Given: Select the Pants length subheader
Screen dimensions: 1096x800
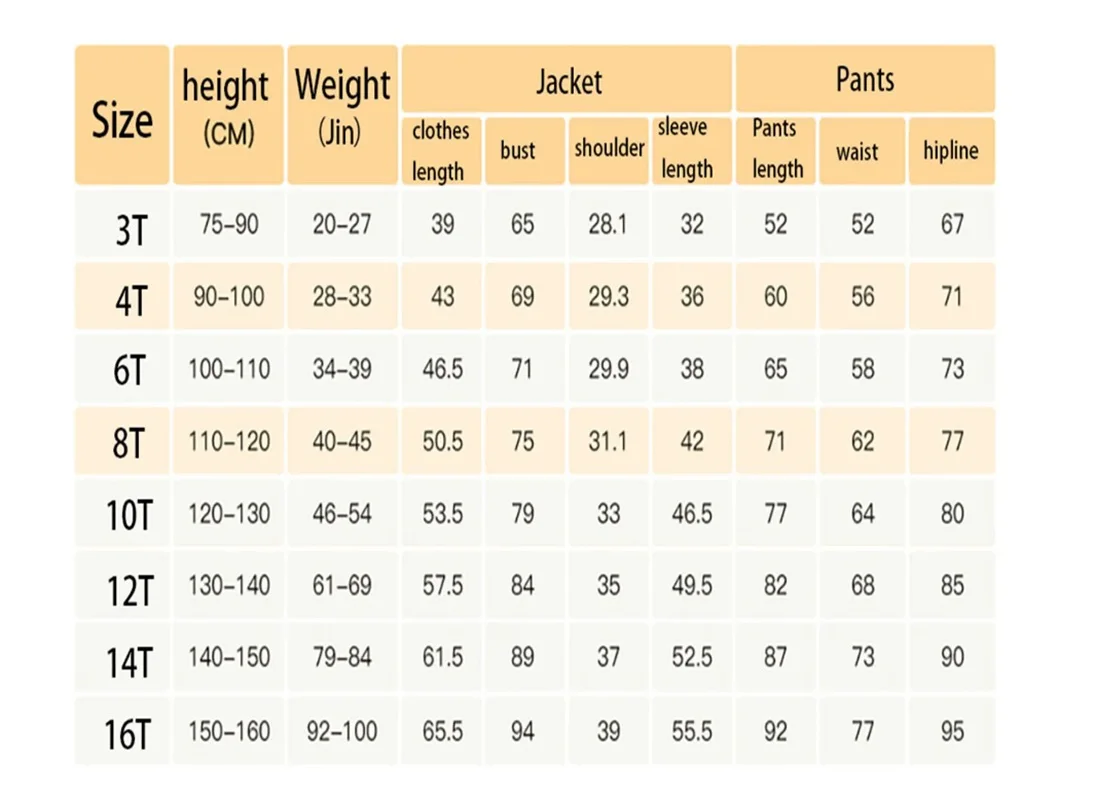Looking at the screenshot, I should pos(777,149).
